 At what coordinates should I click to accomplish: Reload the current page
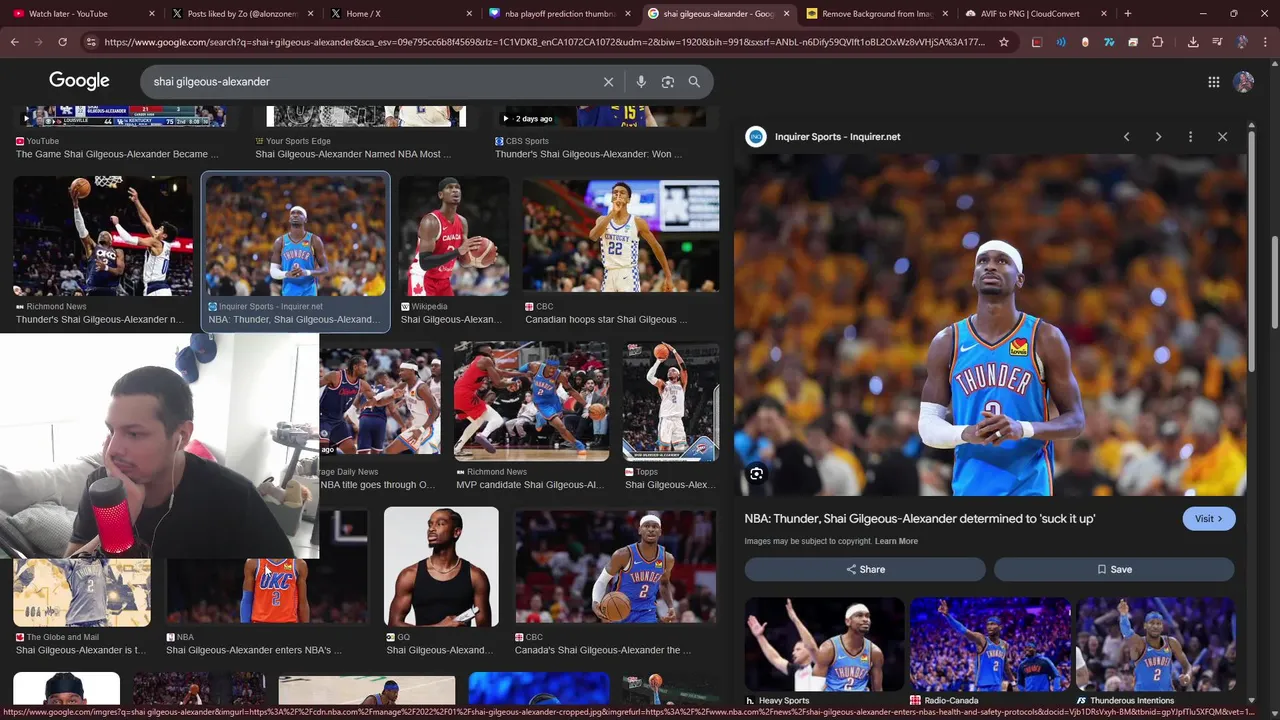[x=62, y=42]
